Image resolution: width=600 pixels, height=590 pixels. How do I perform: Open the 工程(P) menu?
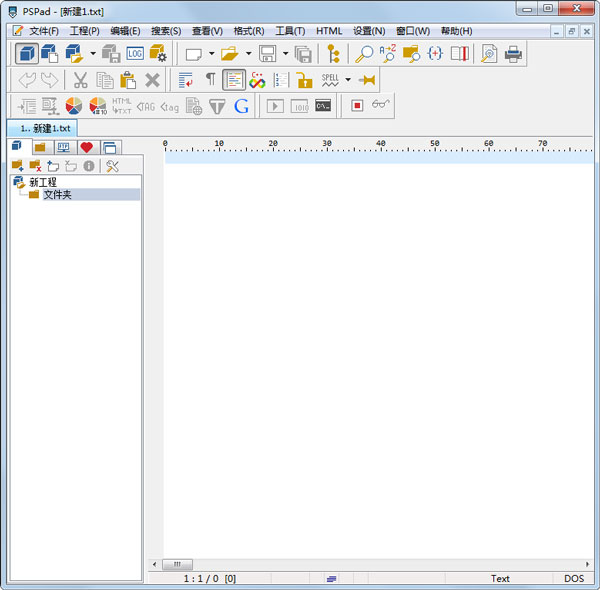[x=85, y=31]
